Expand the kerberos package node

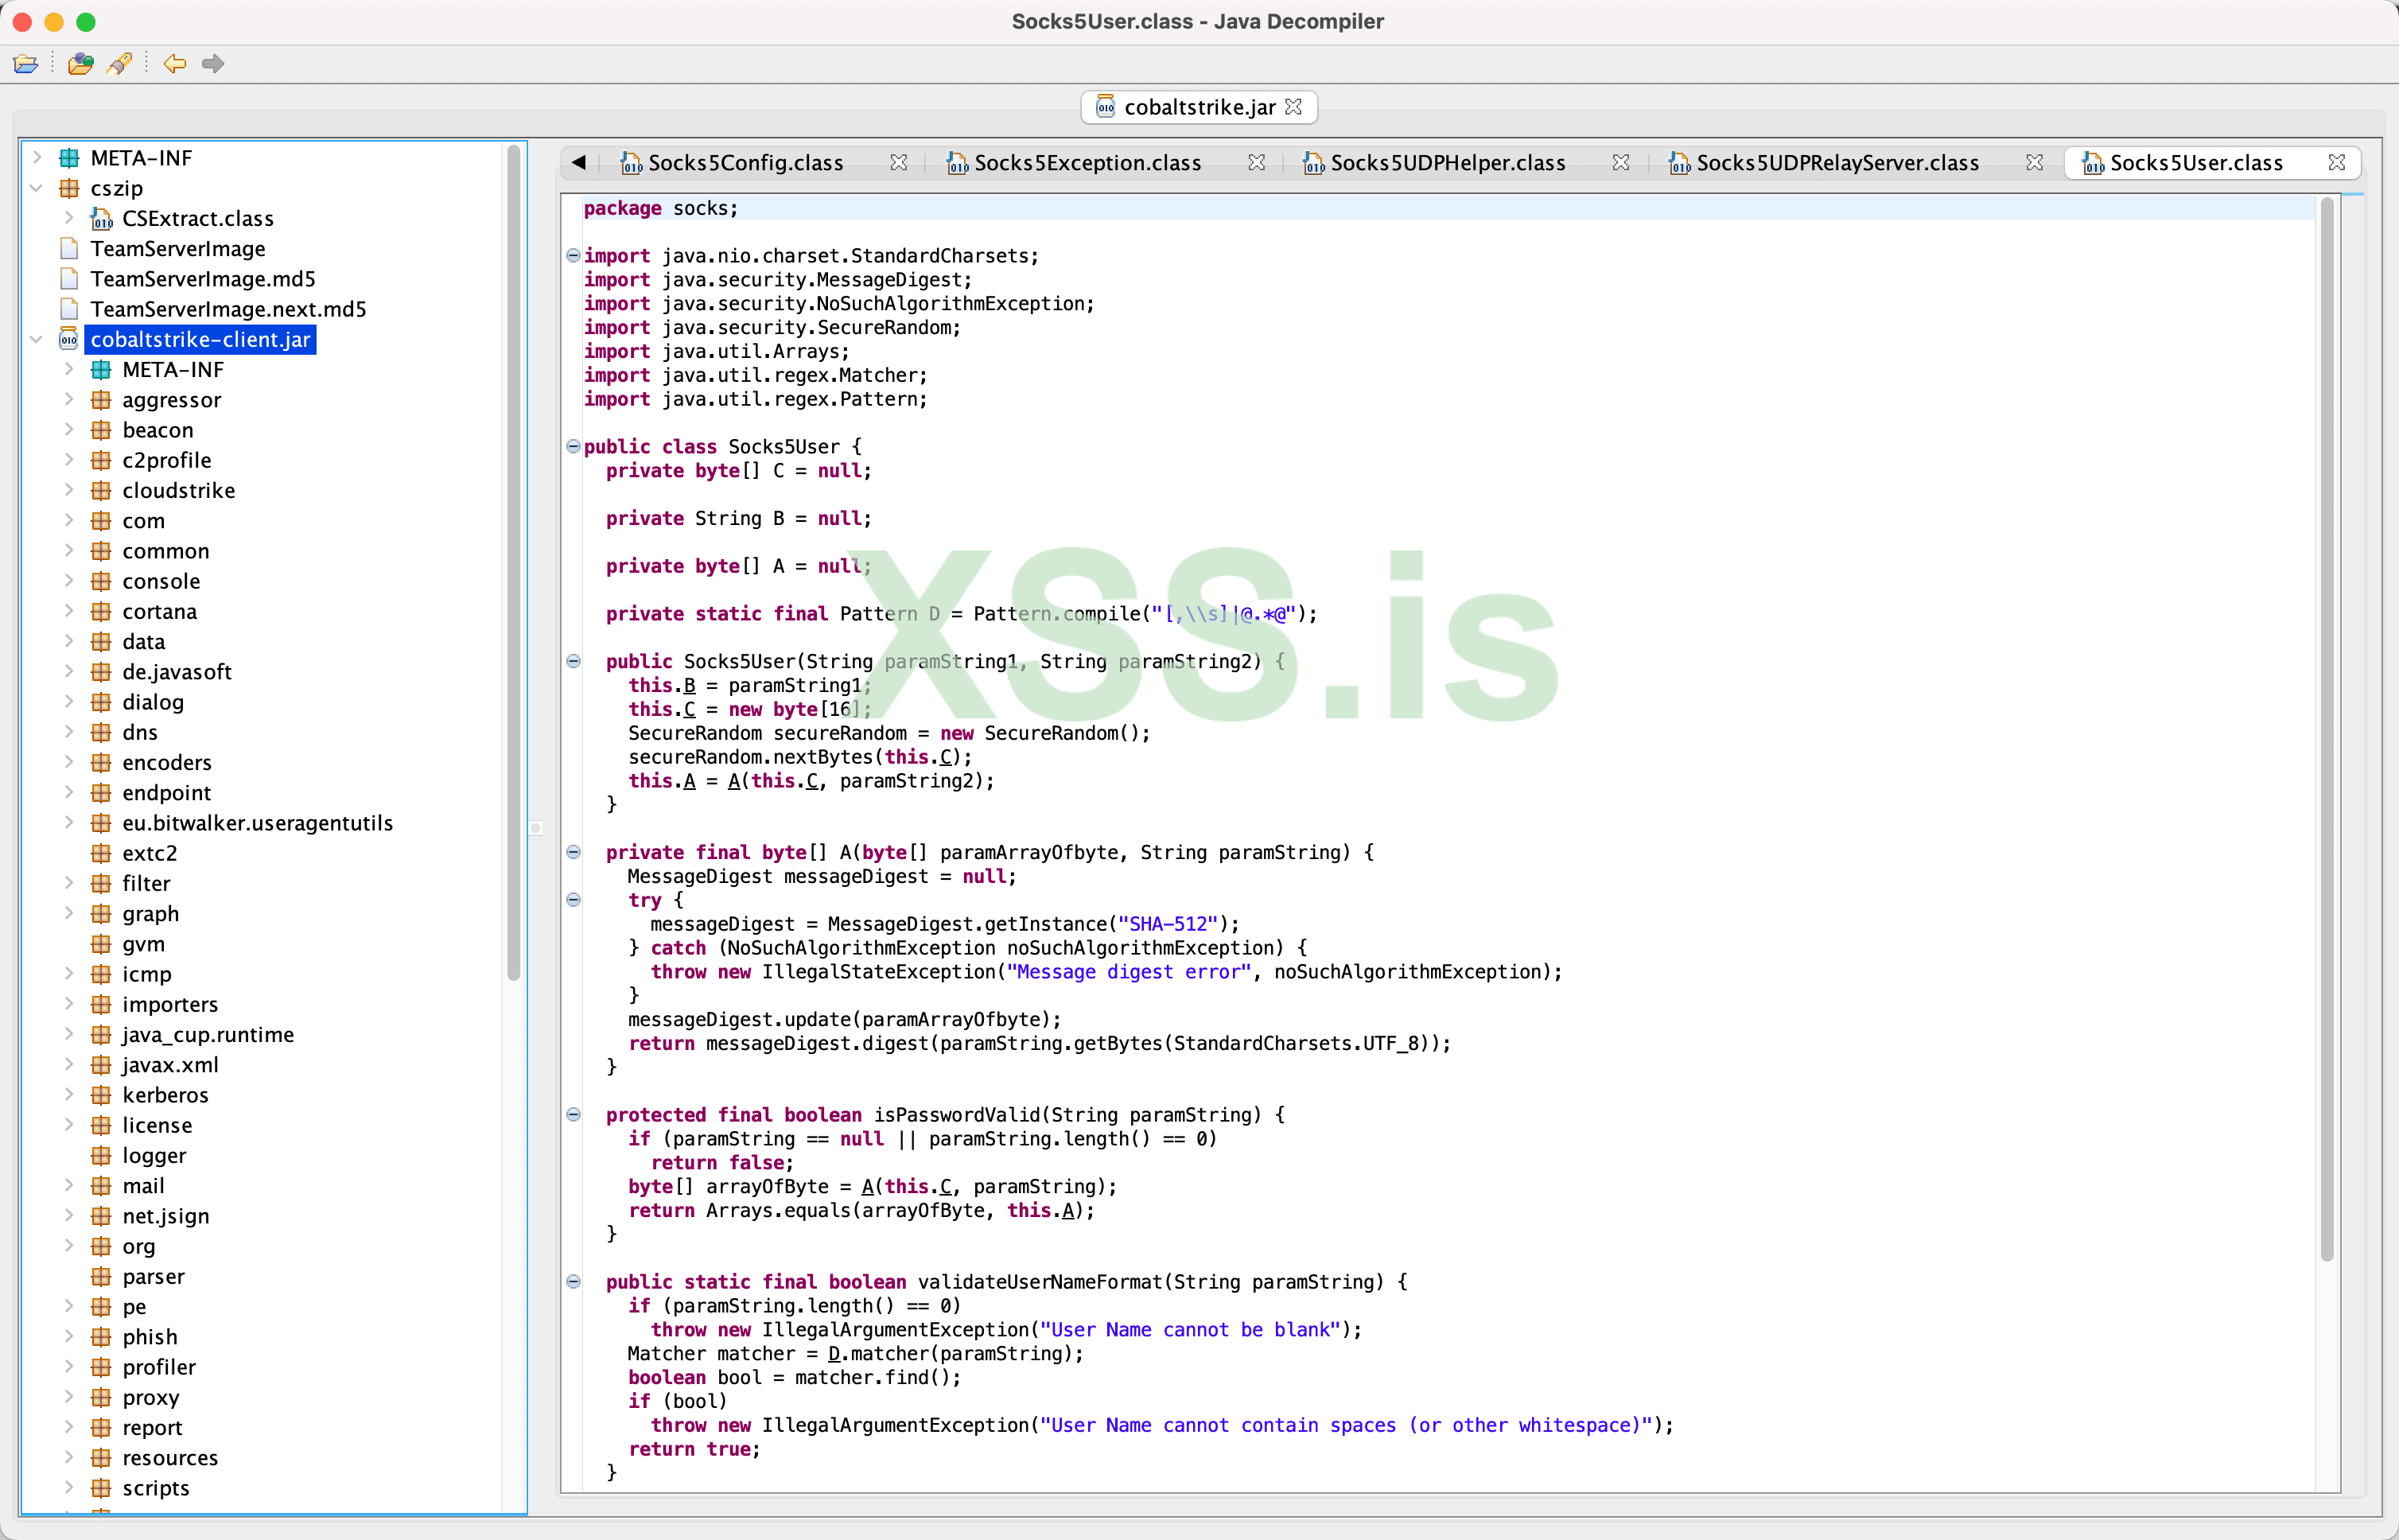point(68,1095)
